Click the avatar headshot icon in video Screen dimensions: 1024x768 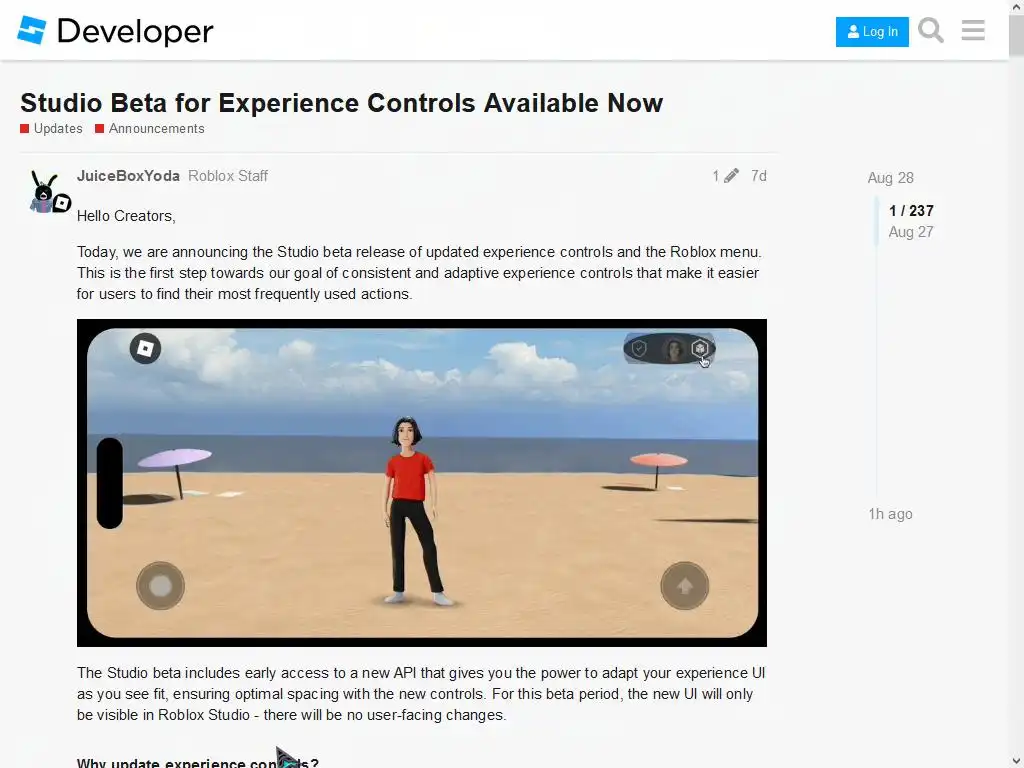(x=672, y=349)
